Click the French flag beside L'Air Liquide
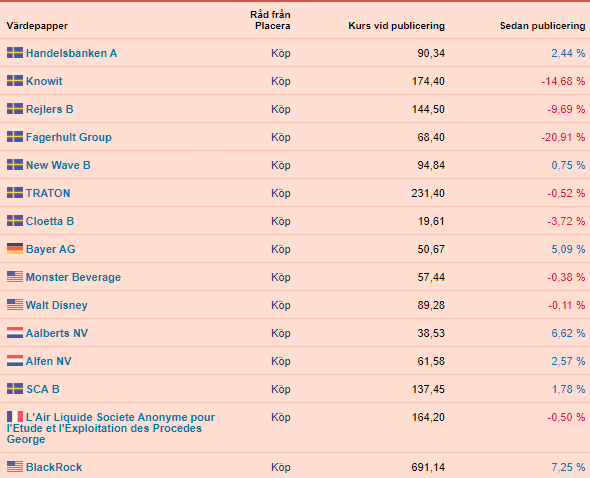The image size is (590, 478). (15, 417)
